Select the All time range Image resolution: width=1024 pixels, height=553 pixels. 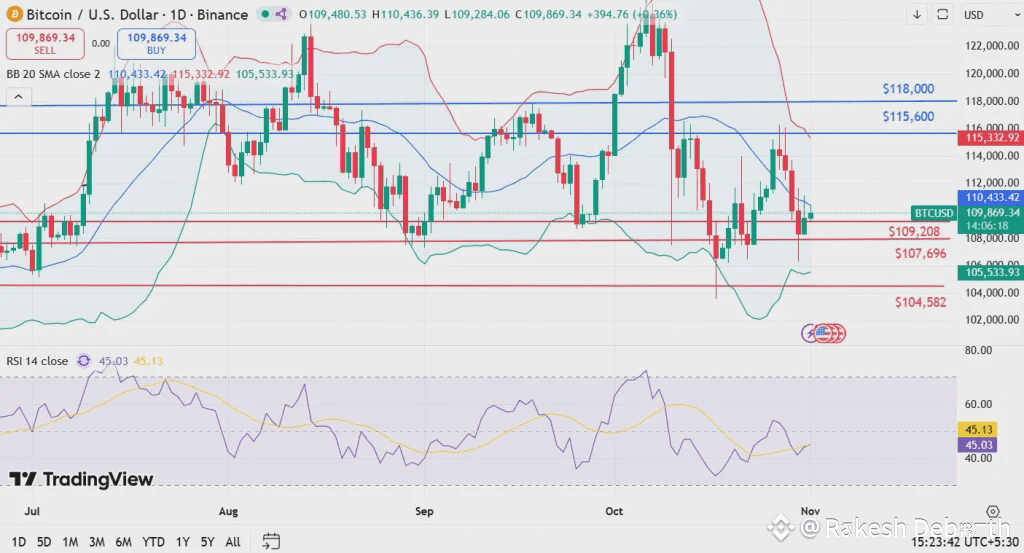(233, 542)
